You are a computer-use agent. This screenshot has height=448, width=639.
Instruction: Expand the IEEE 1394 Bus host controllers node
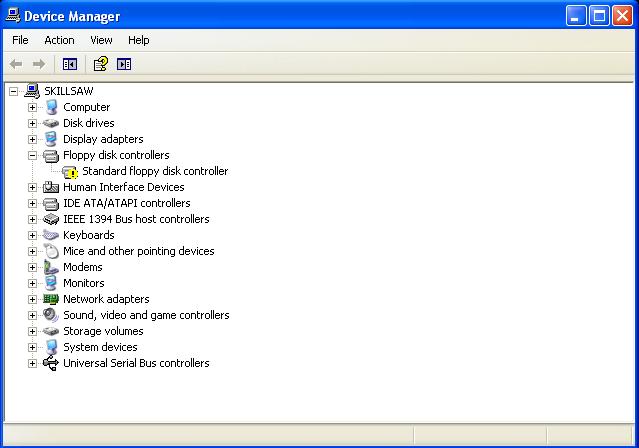coord(33,219)
